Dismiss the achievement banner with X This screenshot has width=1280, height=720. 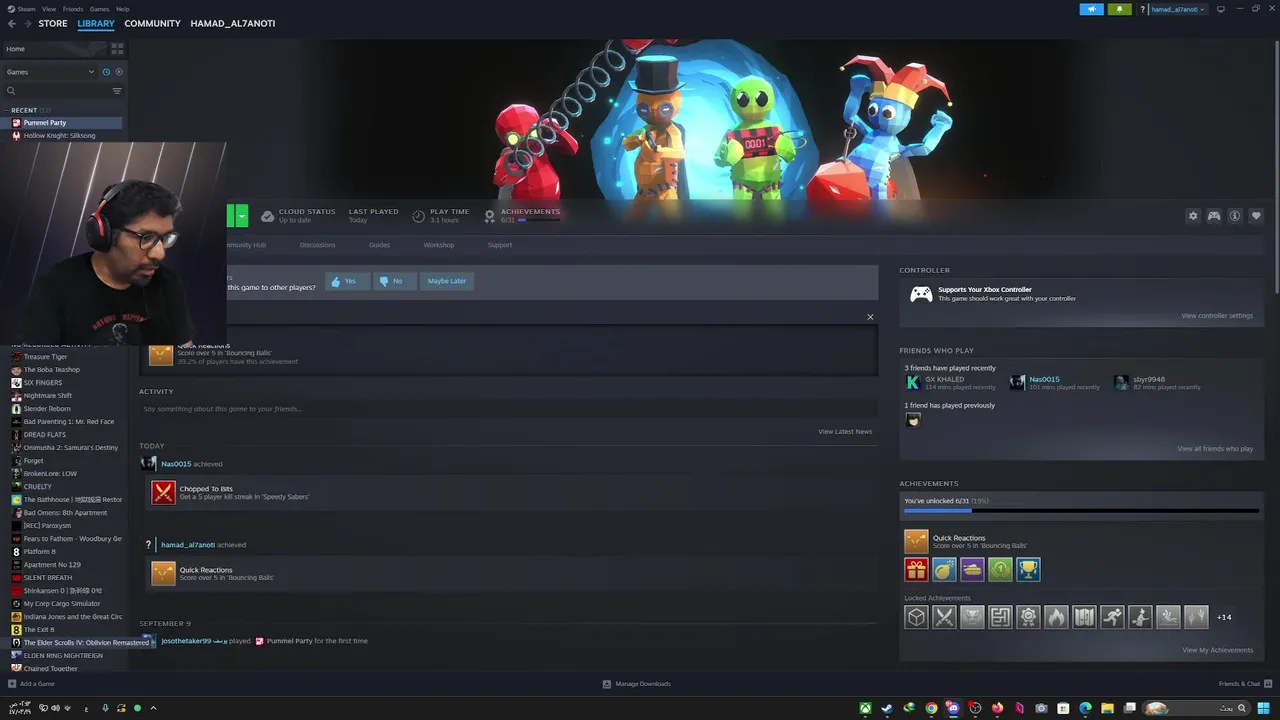[x=870, y=317]
